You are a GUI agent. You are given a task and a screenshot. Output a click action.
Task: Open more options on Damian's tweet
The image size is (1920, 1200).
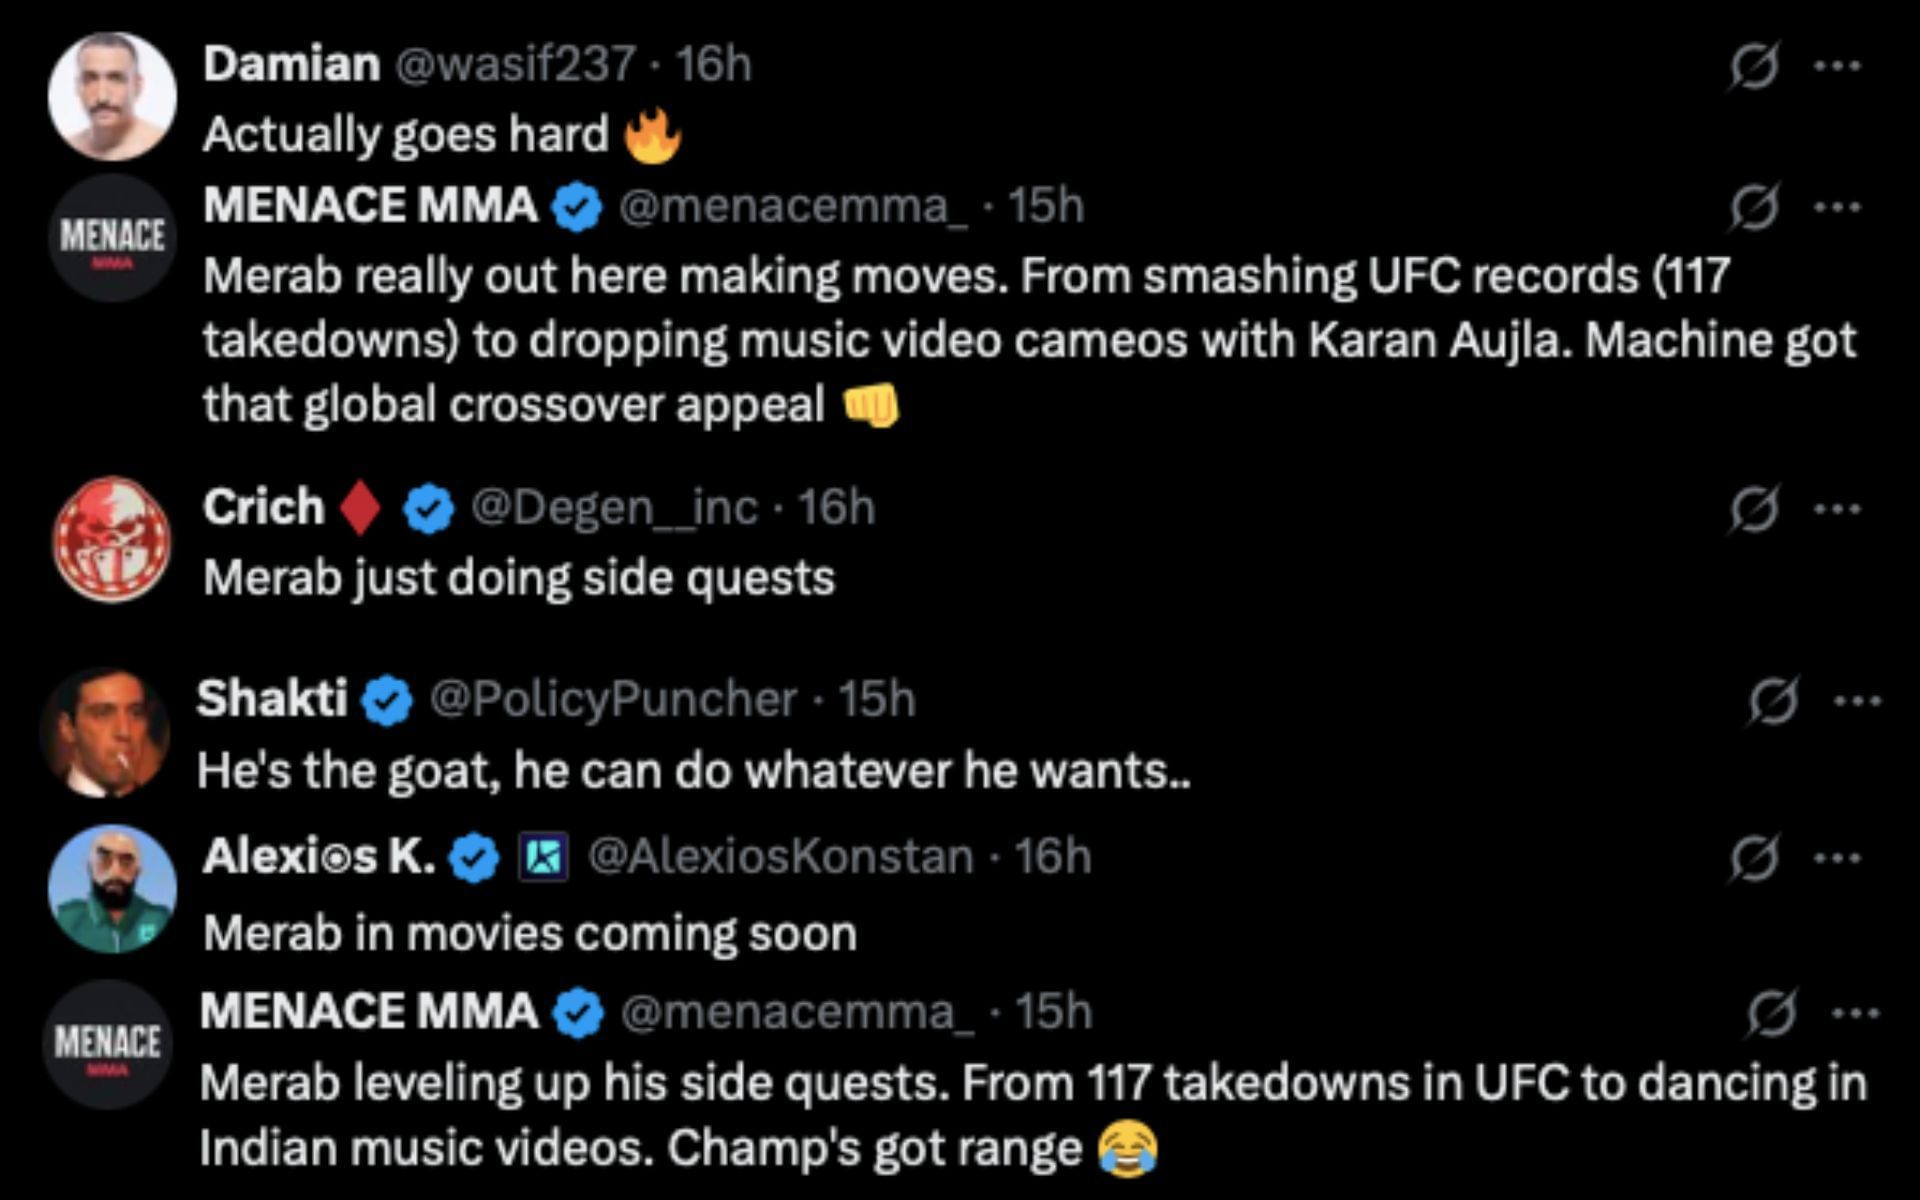click(1837, 66)
